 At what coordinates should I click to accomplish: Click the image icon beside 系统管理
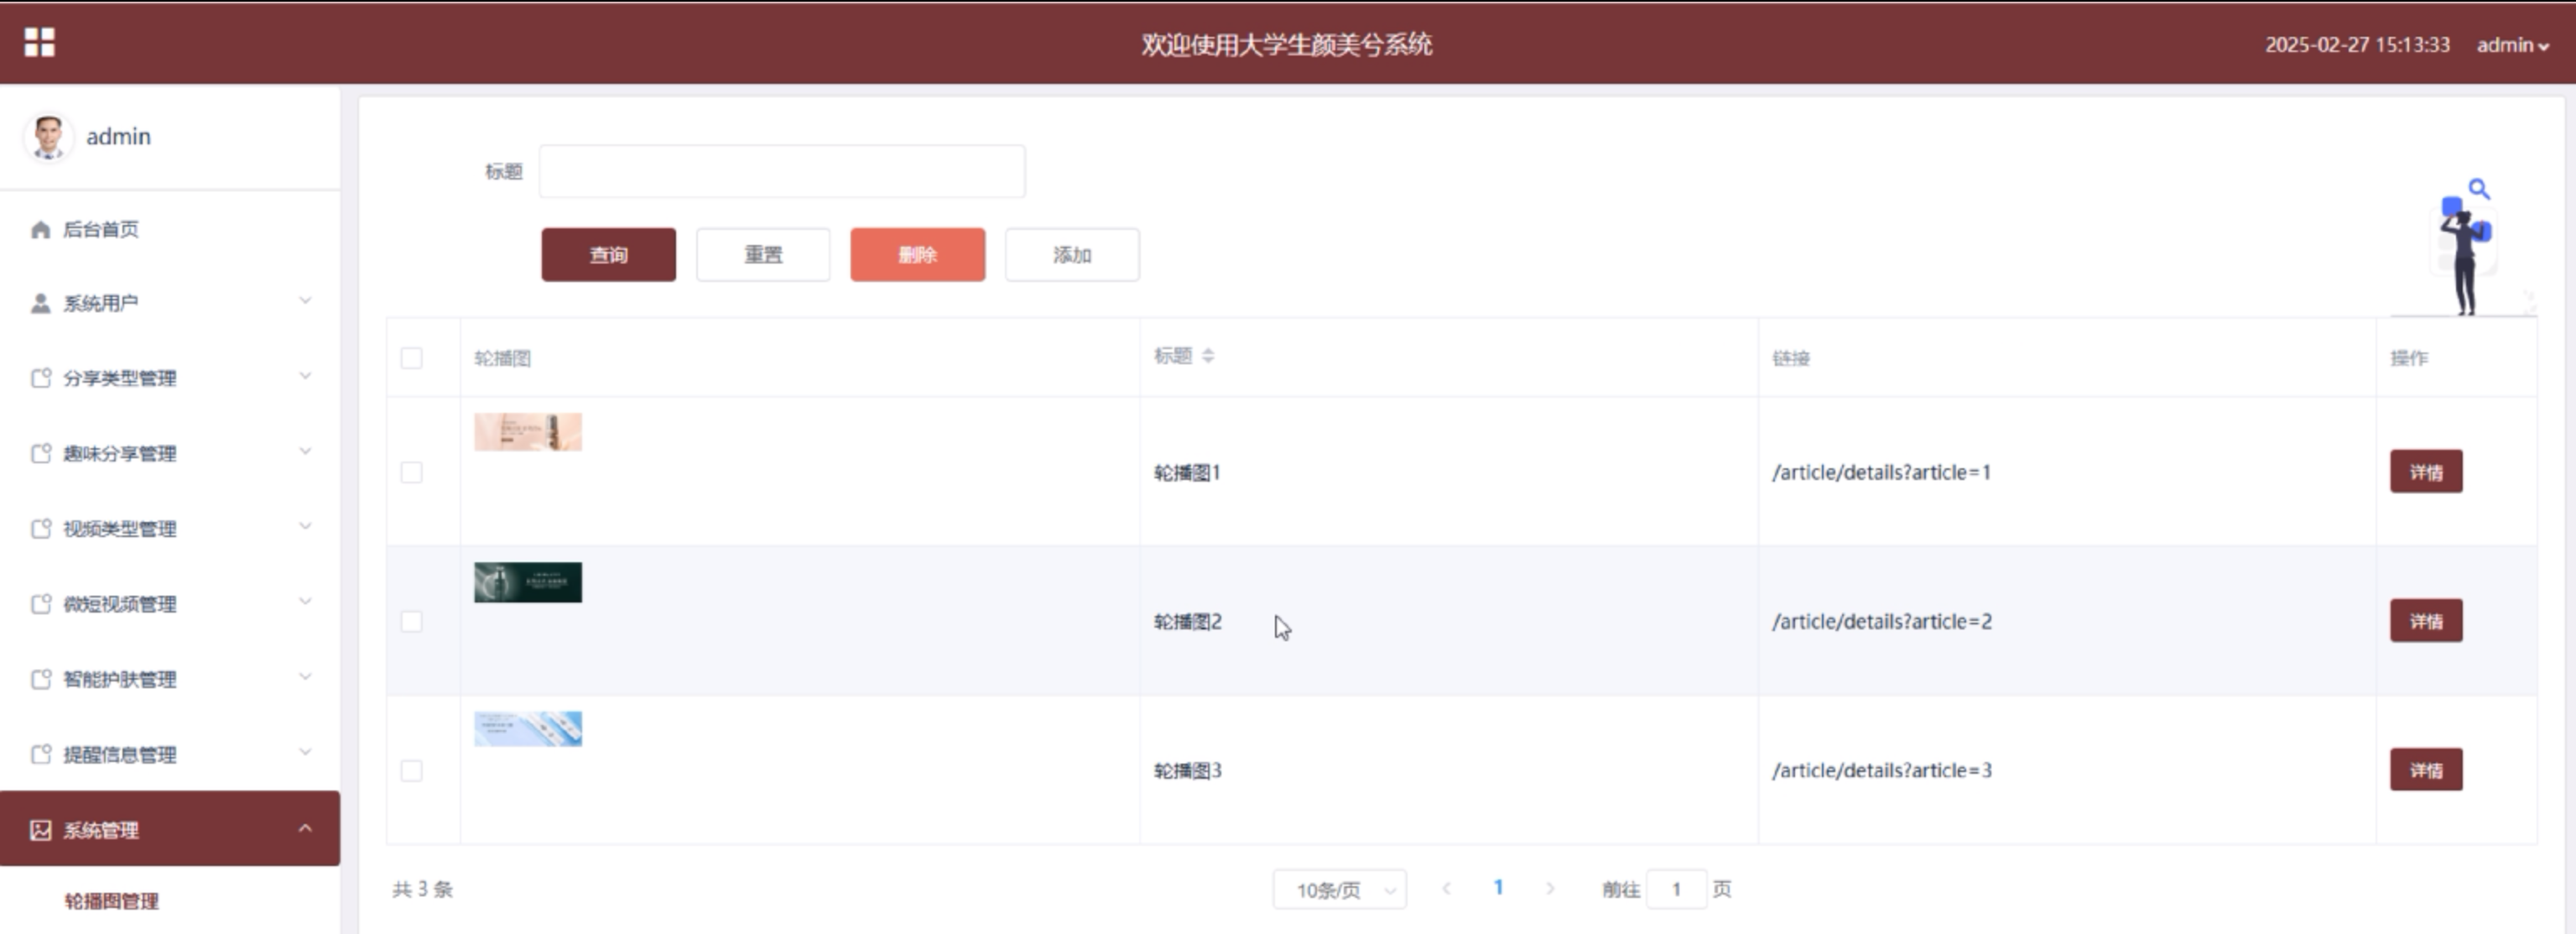pyautogui.click(x=40, y=830)
